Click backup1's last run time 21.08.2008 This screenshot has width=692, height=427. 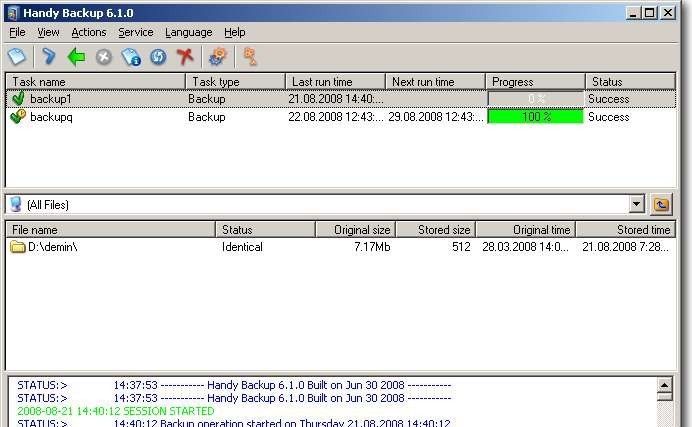tap(335, 98)
